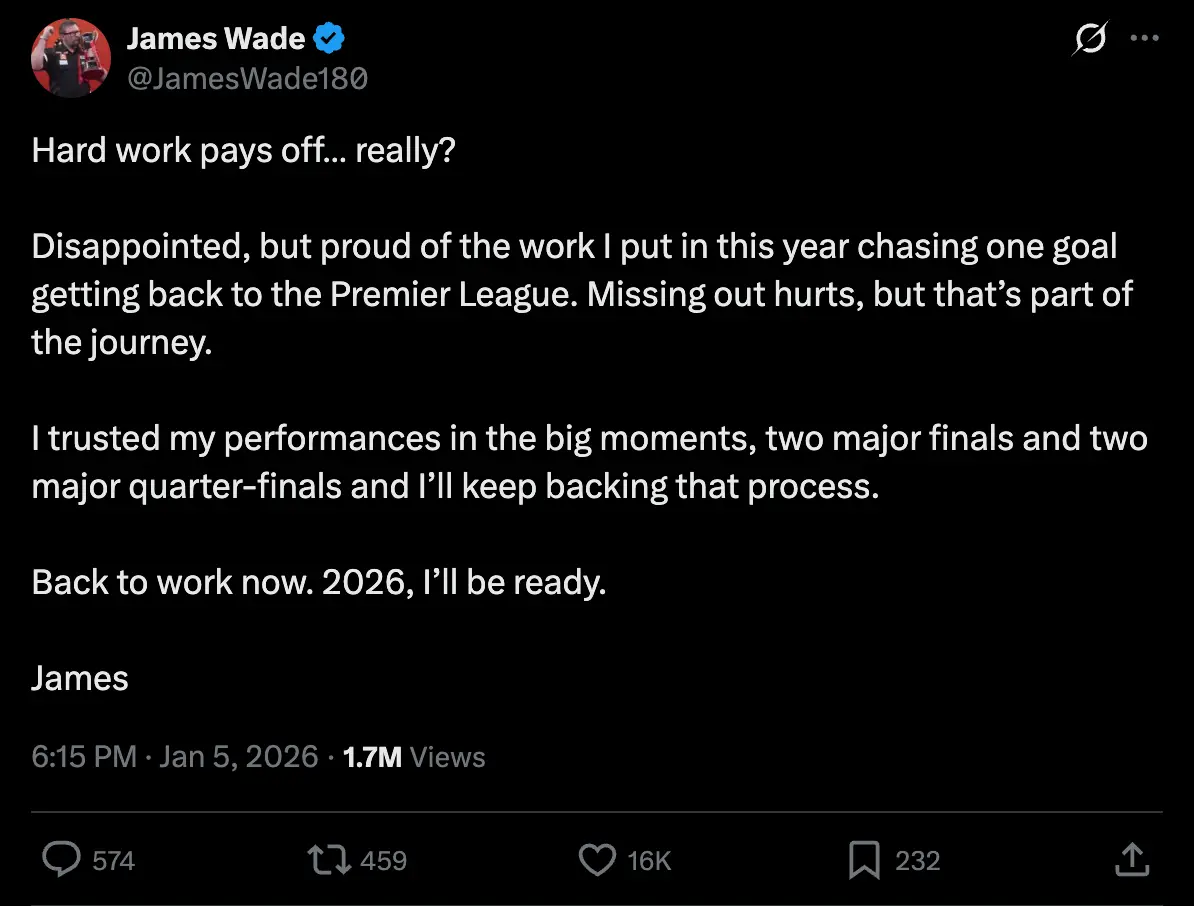Image resolution: width=1194 pixels, height=906 pixels.
Task: Like the post with the heart icon
Action: pyautogui.click(x=597, y=859)
